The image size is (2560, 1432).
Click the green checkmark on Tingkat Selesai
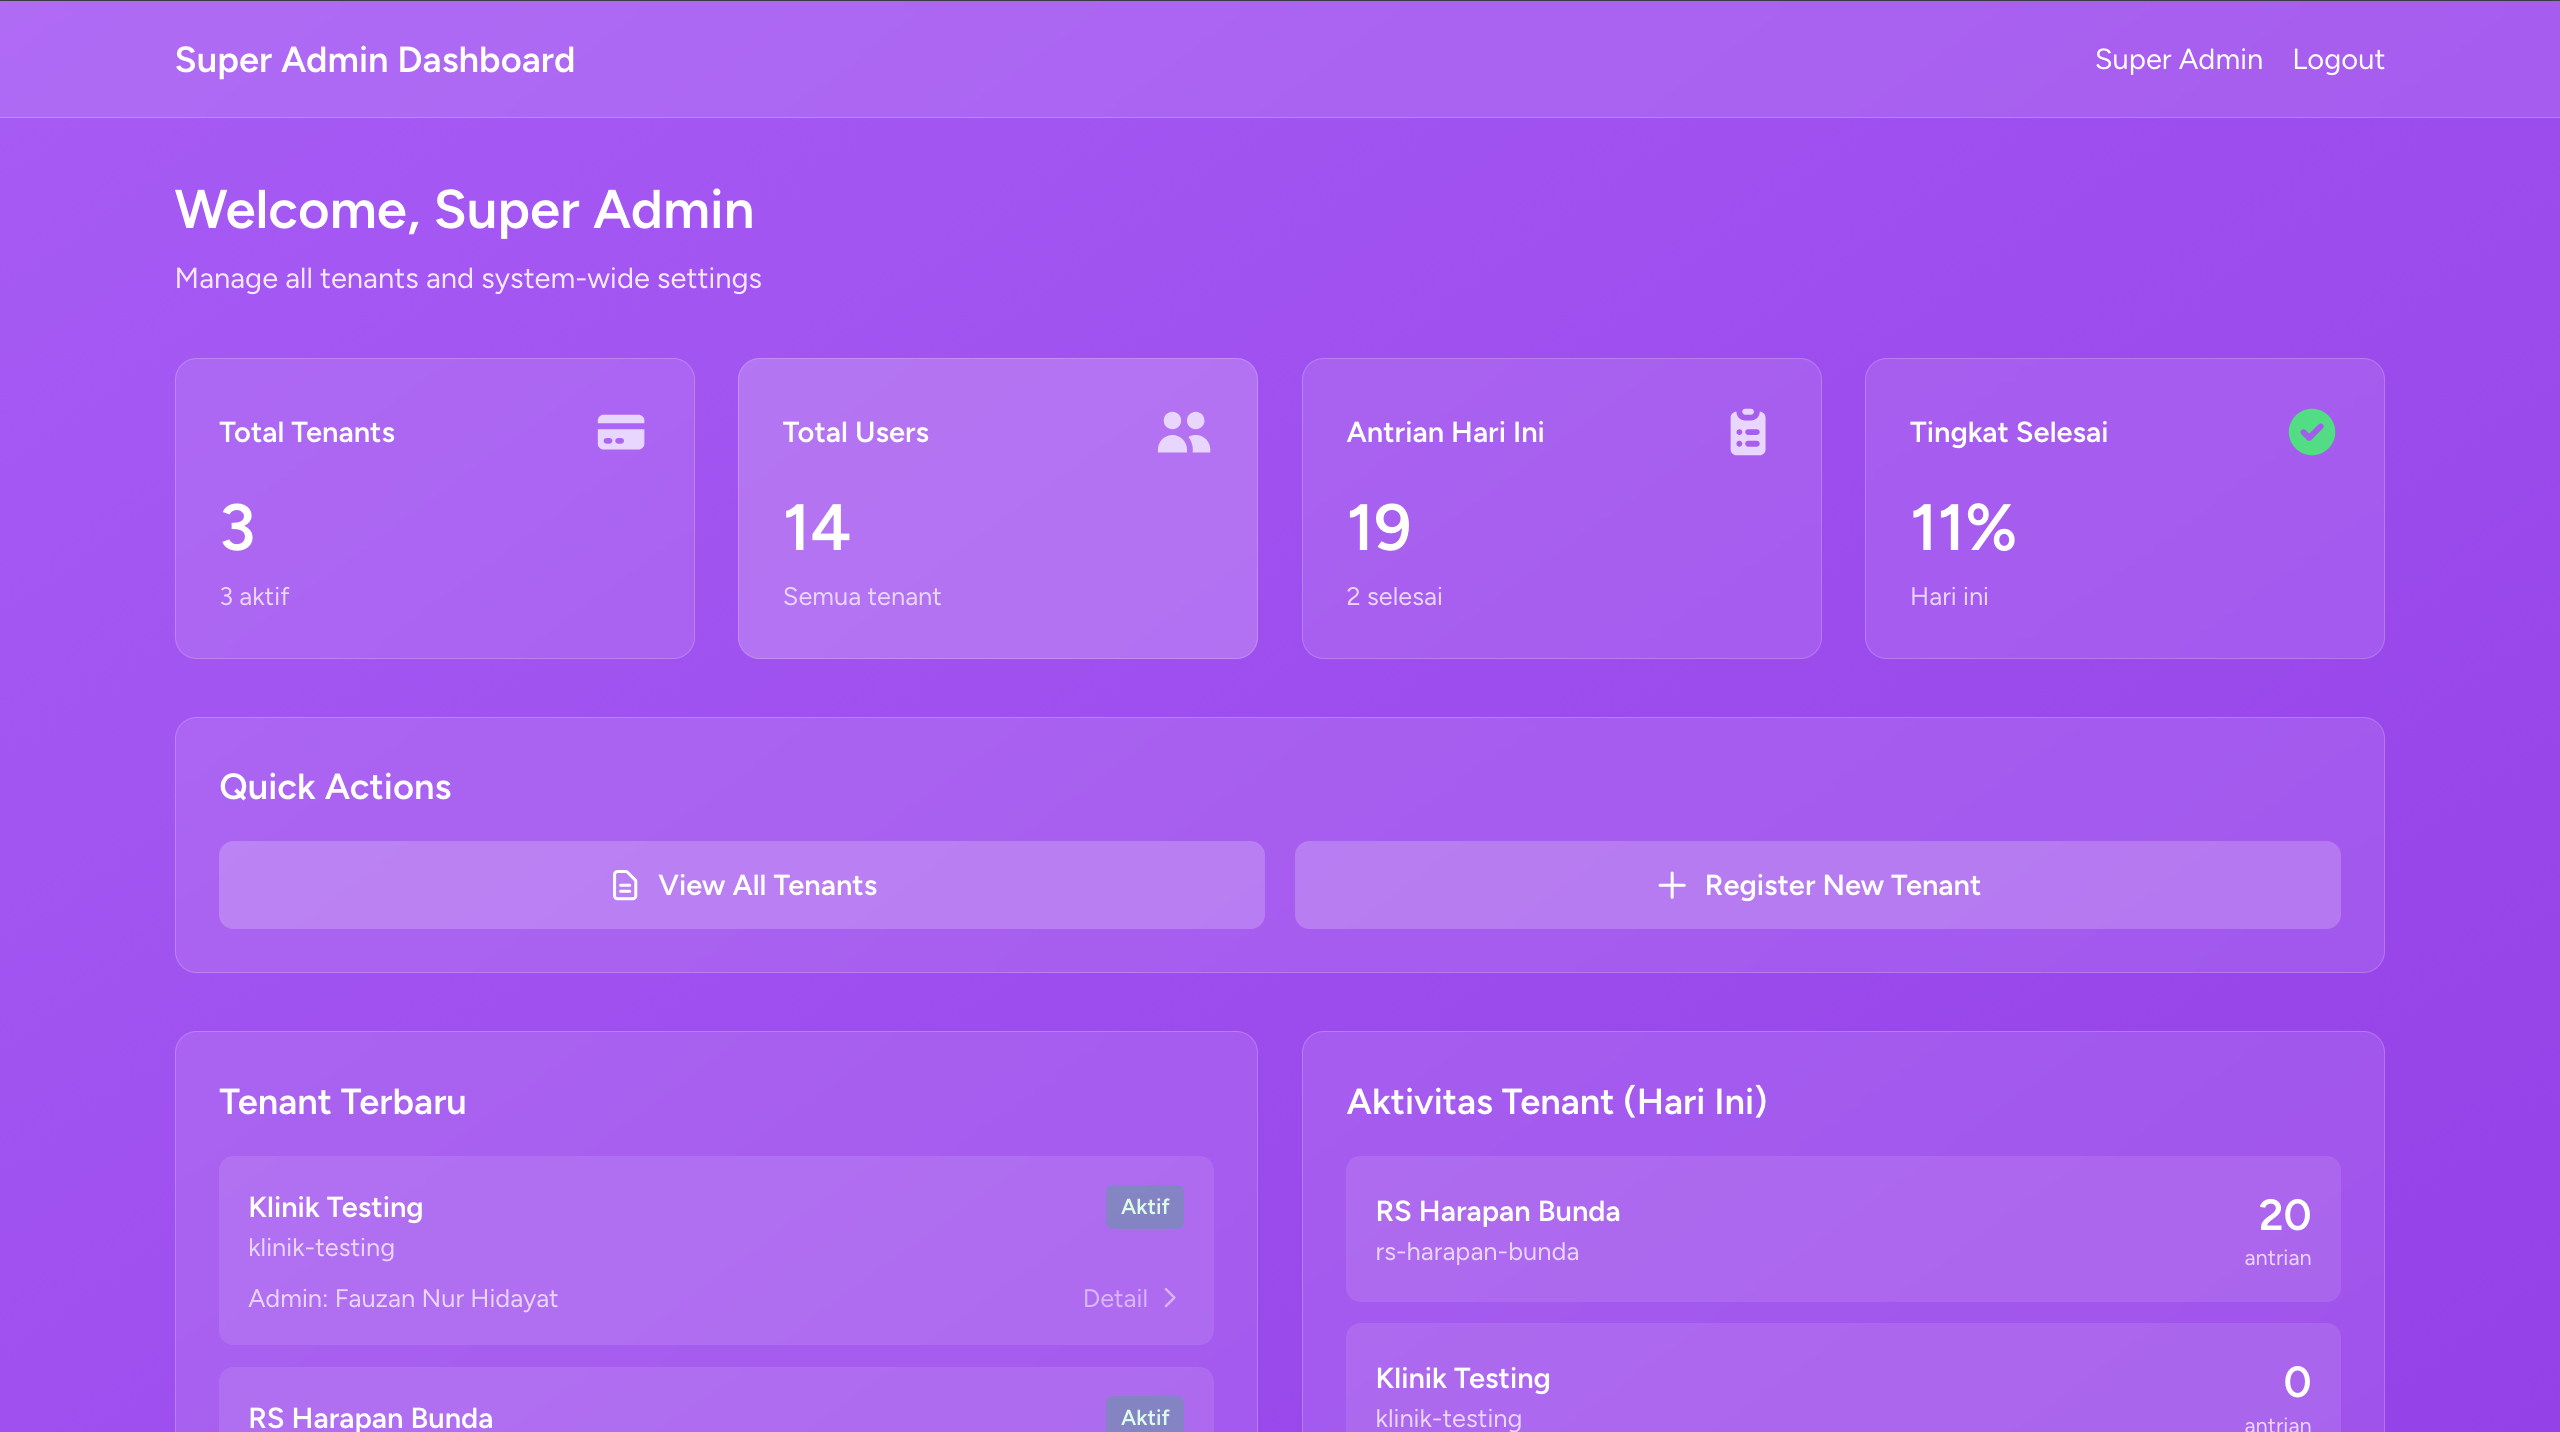point(2312,431)
